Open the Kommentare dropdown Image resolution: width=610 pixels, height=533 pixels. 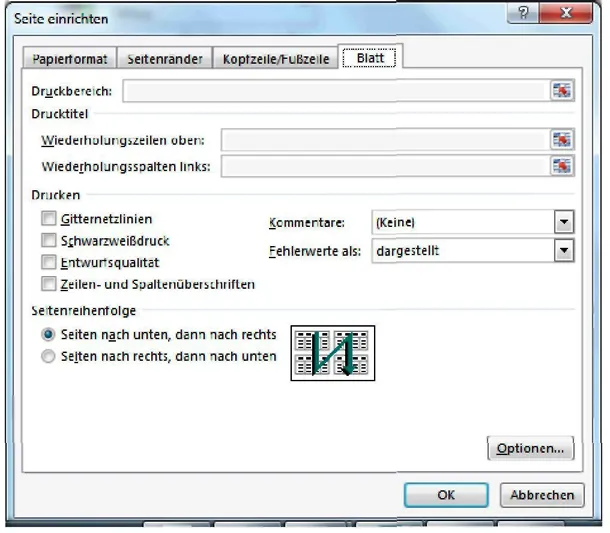point(565,222)
